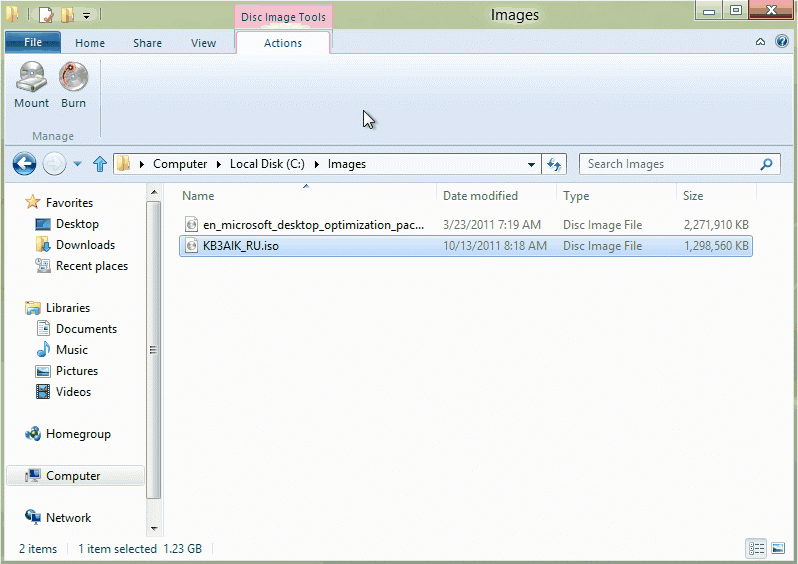This screenshot has width=798, height=564.
Task: Click the 3/23/2011 7:19 AM date cell
Action: (492, 224)
